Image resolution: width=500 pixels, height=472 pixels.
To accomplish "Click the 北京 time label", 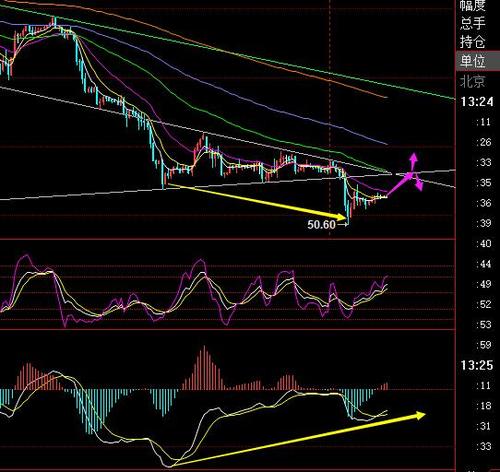I will (x=472, y=82).
